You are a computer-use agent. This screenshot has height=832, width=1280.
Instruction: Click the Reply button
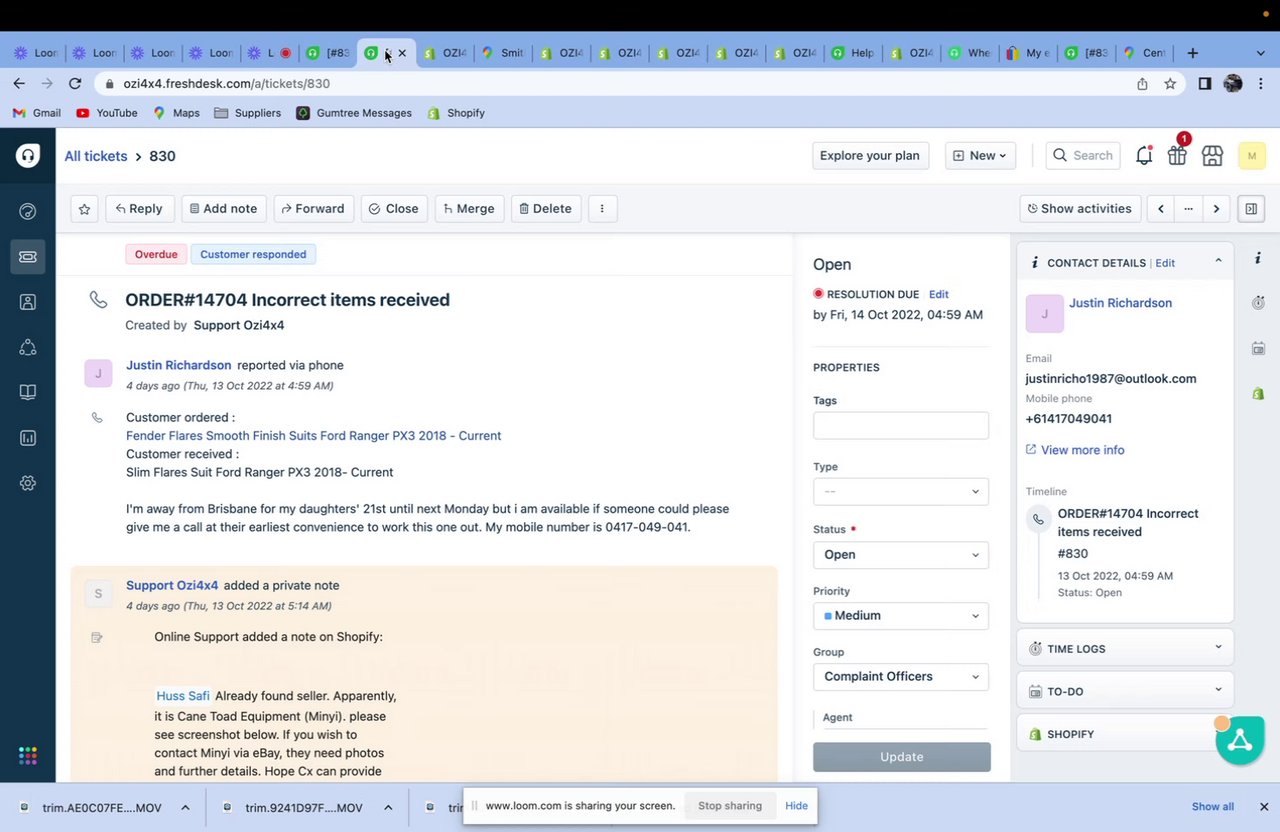pos(139,208)
